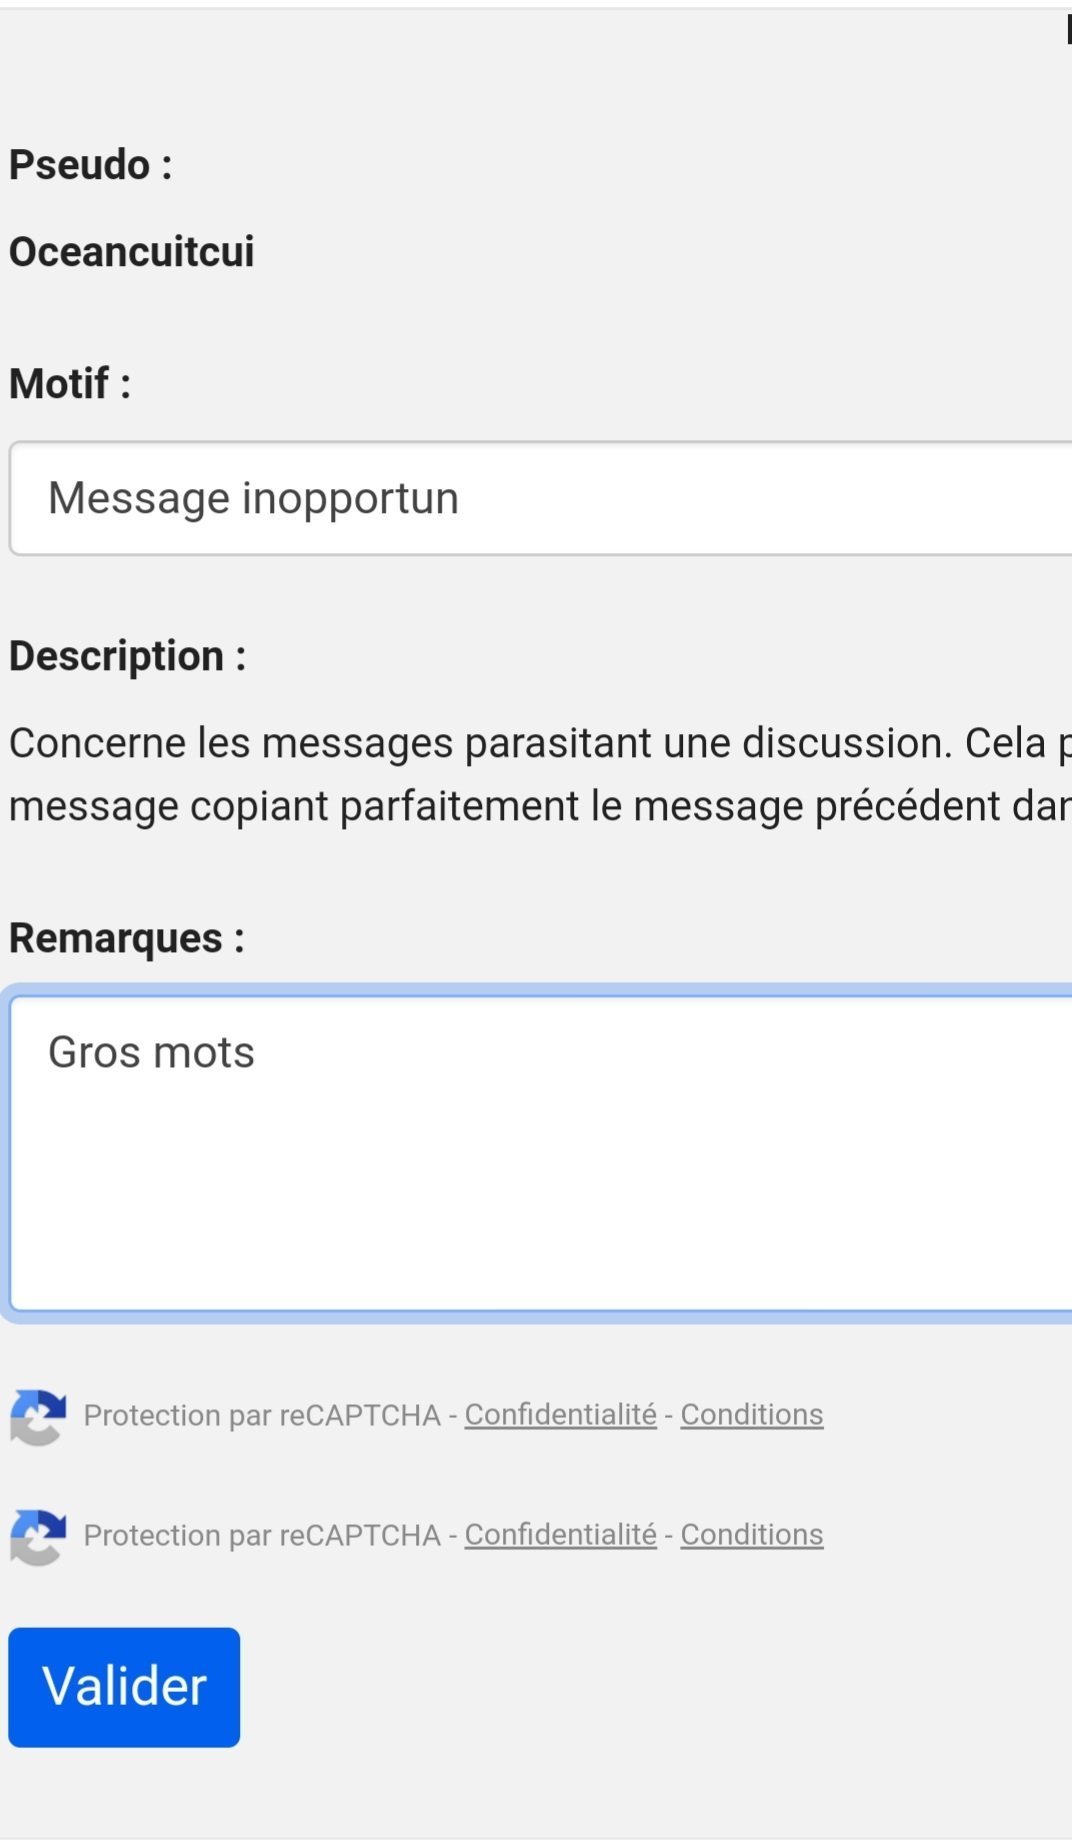Click the Remarques field label
The height and width of the screenshot is (1841, 1072).
click(x=127, y=939)
